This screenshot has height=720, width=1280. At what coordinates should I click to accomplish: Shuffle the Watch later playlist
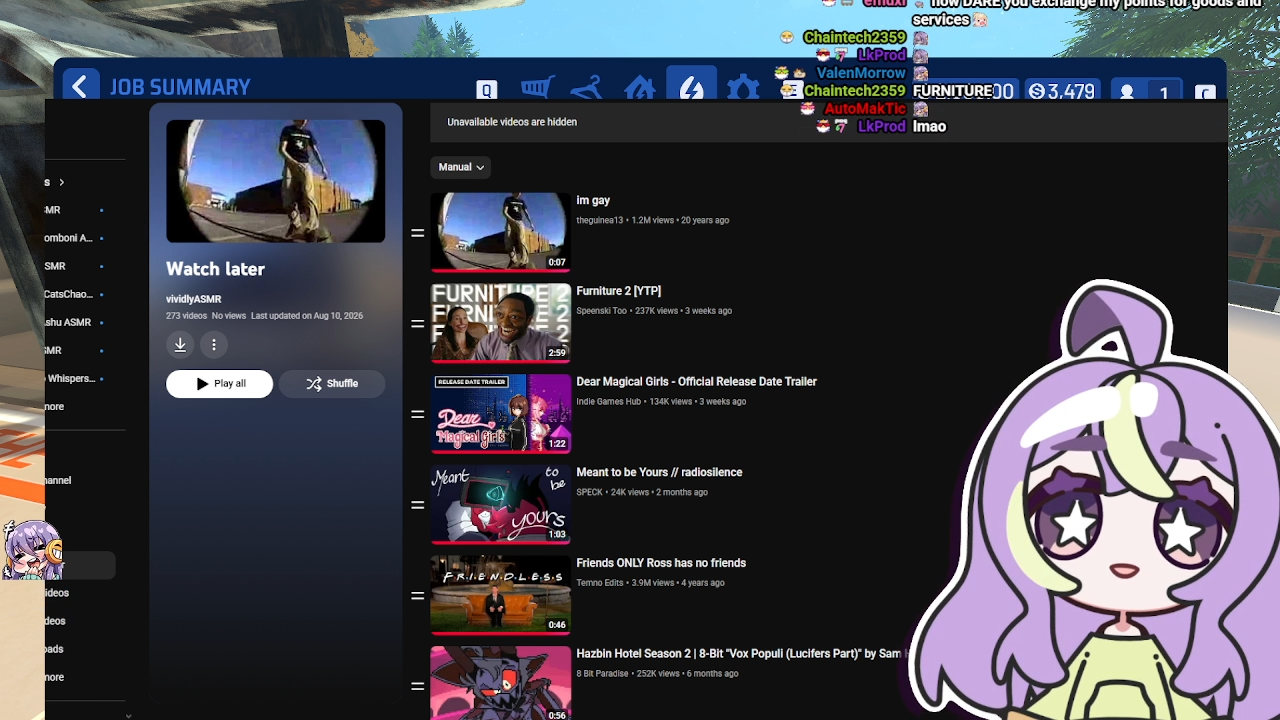tap(332, 384)
